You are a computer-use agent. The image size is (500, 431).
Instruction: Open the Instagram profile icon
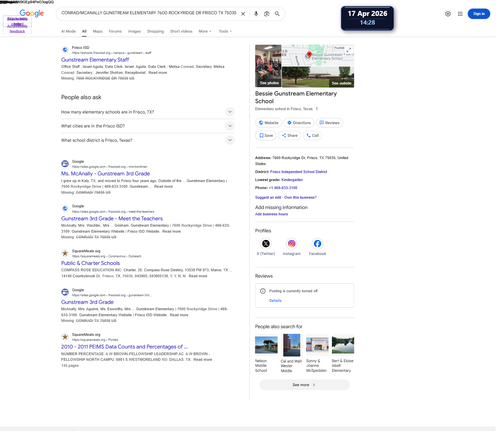[x=292, y=244]
